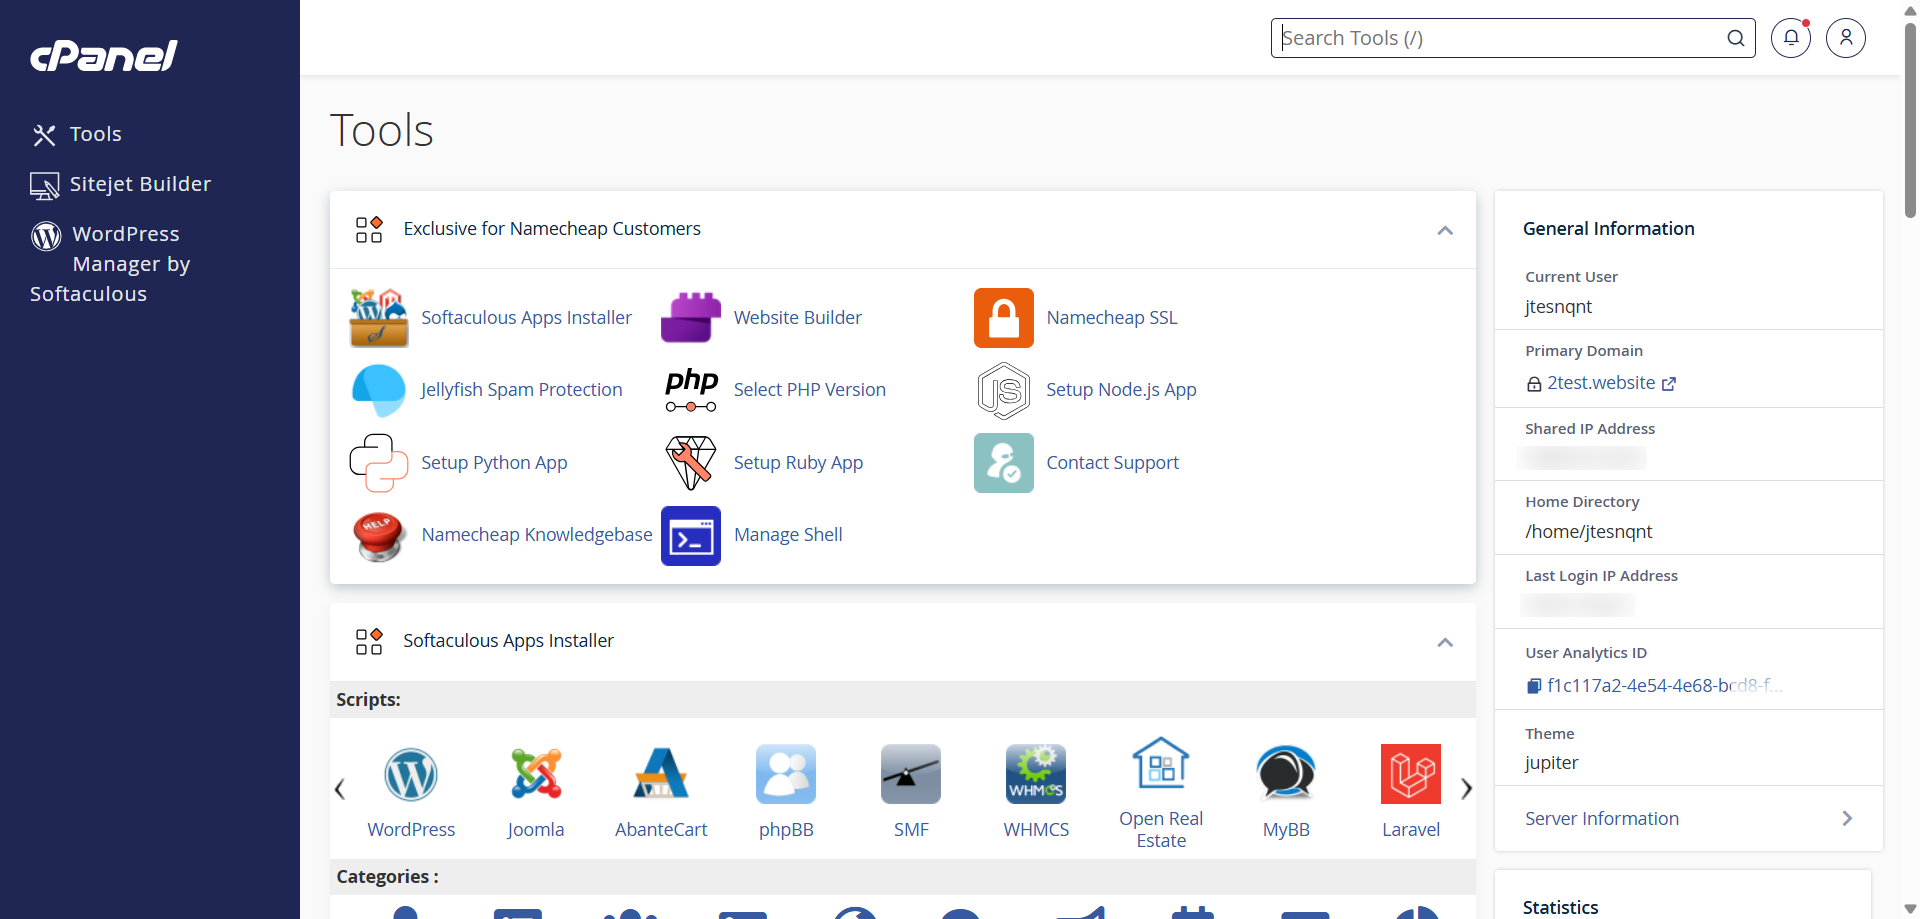Image resolution: width=1920 pixels, height=919 pixels.
Task: Click the Namecheap SSL text link
Action: [x=1112, y=318]
